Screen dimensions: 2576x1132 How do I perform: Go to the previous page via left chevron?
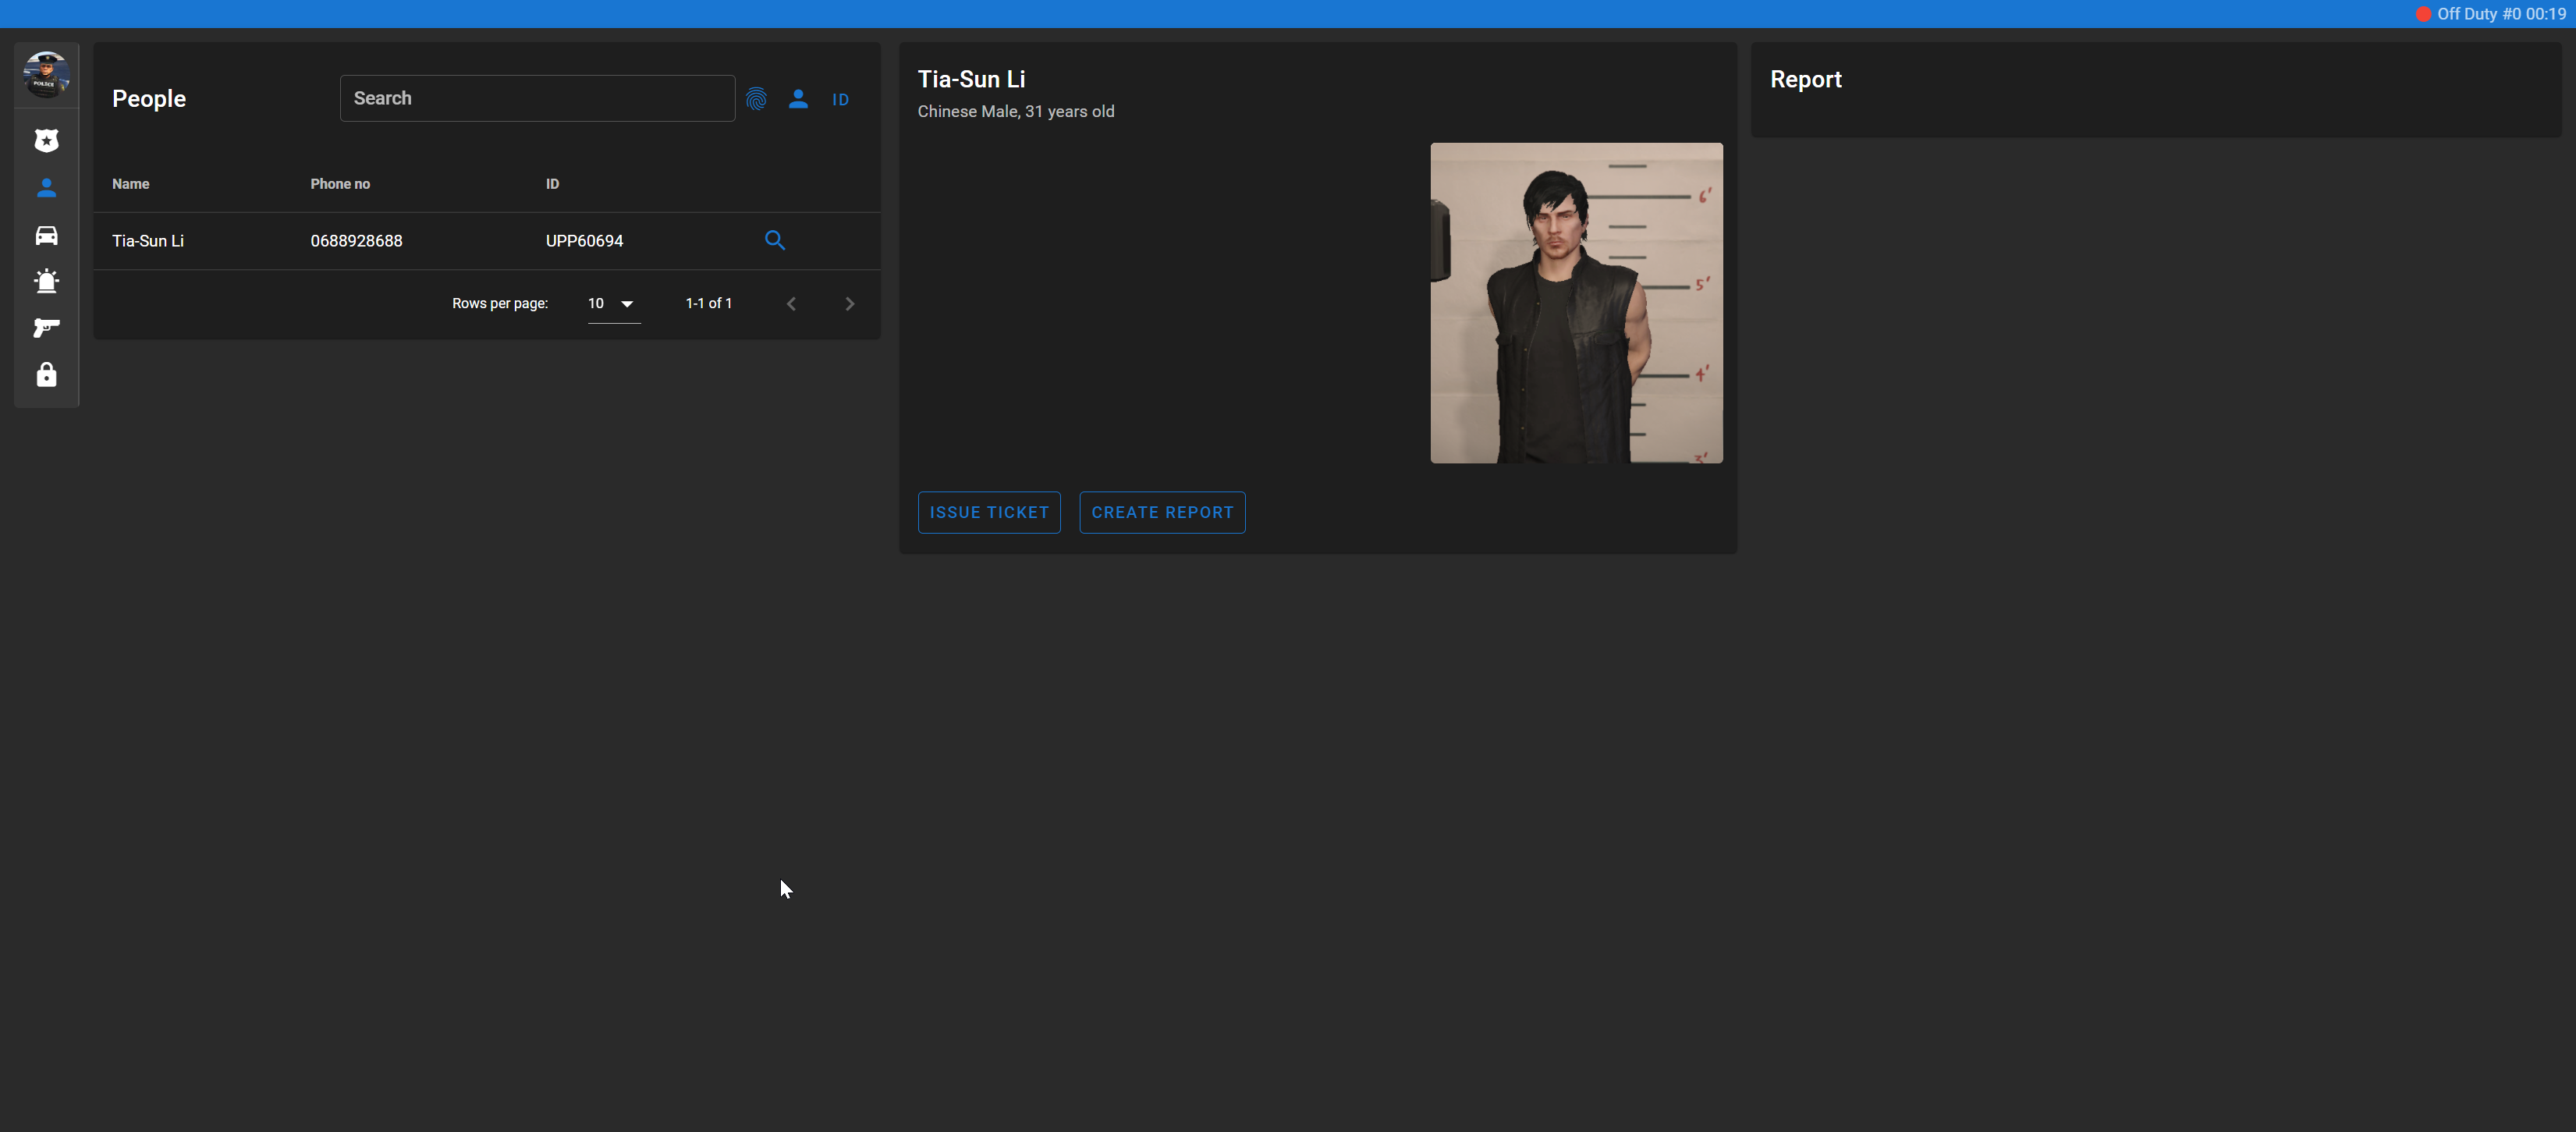[x=791, y=303]
